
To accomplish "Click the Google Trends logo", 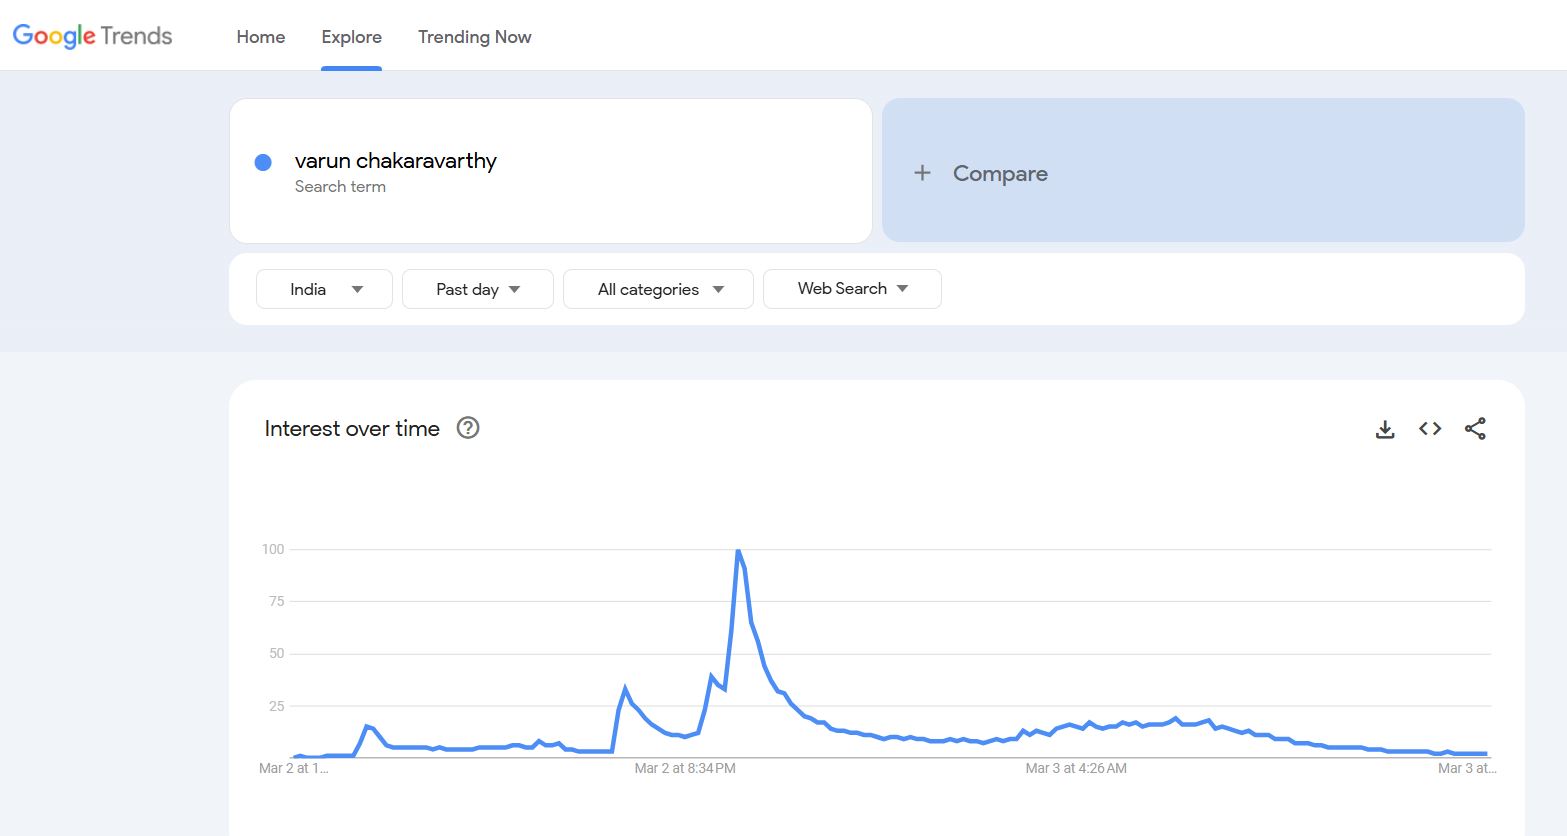I will tap(92, 36).
